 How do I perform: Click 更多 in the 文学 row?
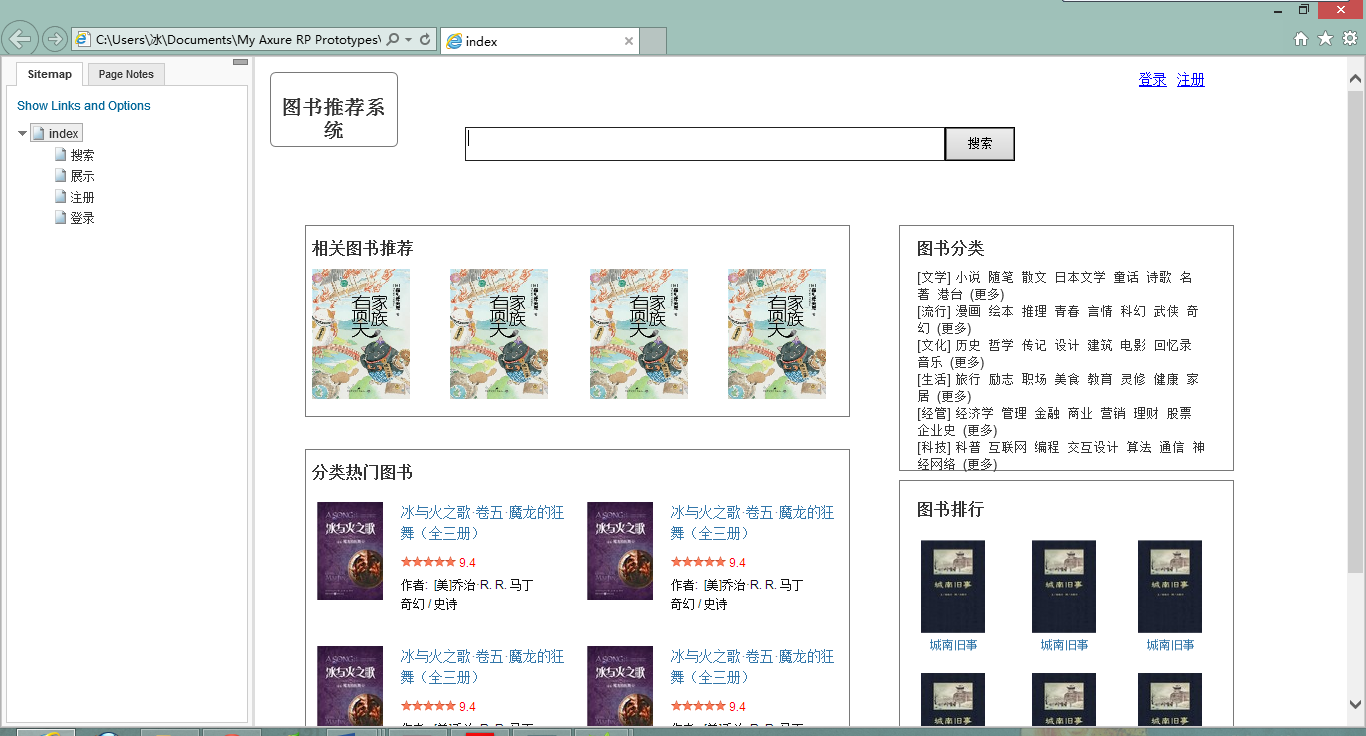pyautogui.click(x=987, y=295)
